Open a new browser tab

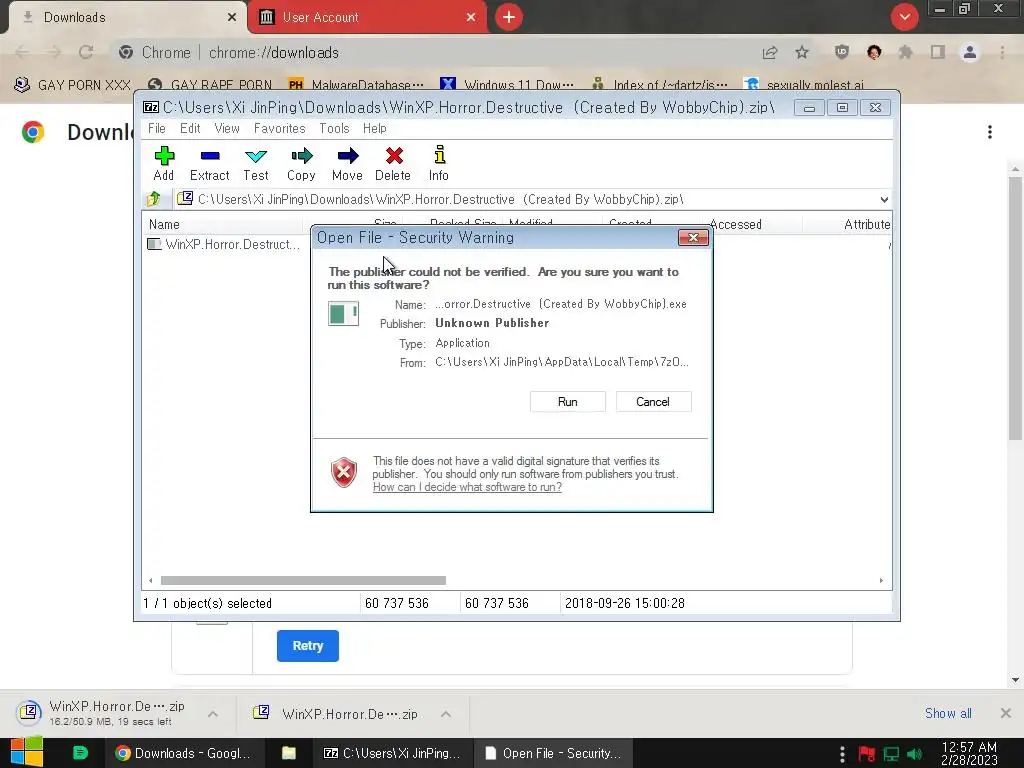click(509, 17)
